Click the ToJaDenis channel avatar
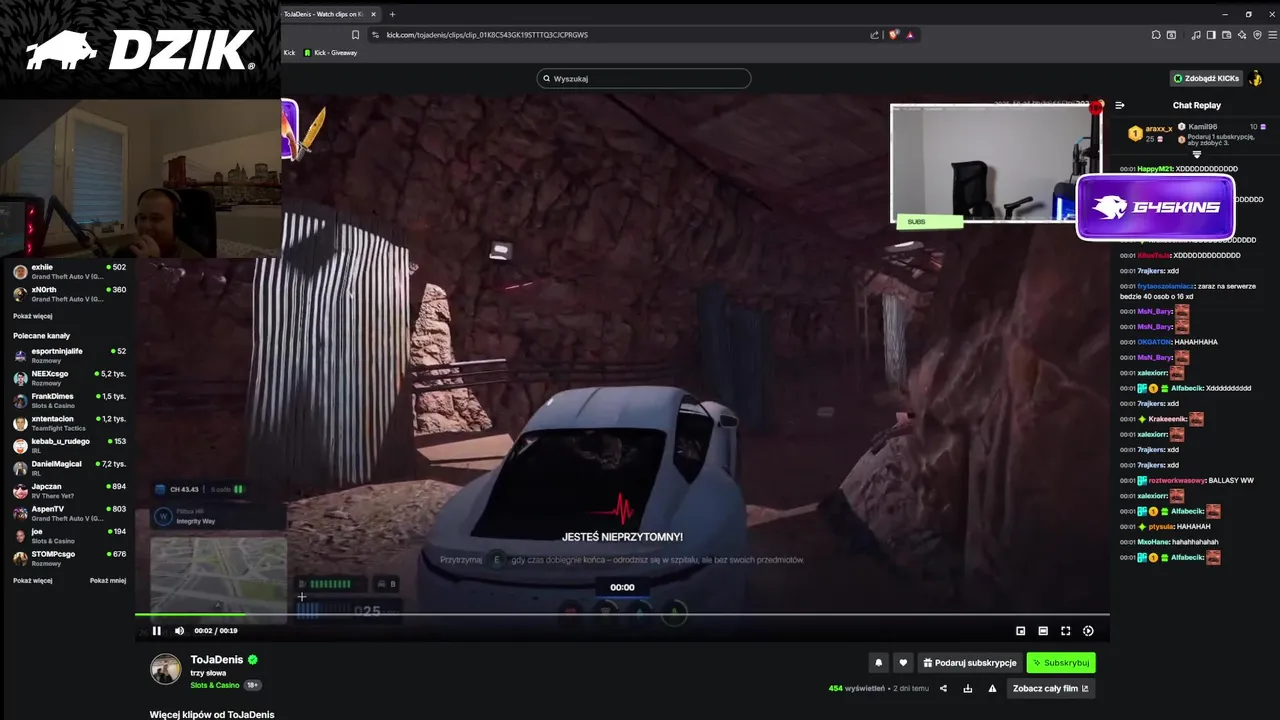This screenshot has height=720, width=1280. (166, 669)
